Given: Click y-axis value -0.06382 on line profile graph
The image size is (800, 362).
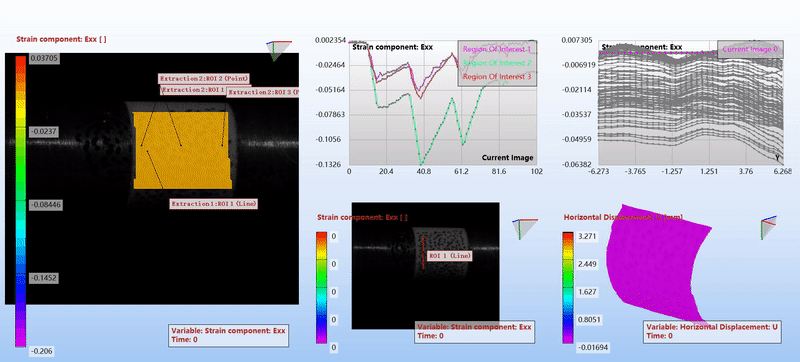Looking at the screenshot, I should [x=577, y=164].
